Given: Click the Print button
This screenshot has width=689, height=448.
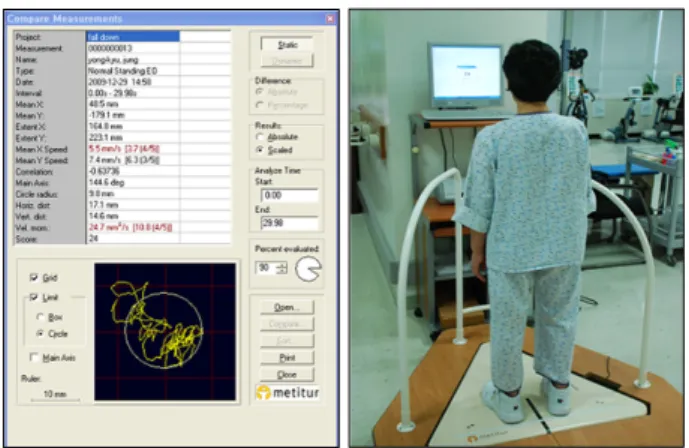Looking at the screenshot, I should pyautogui.click(x=287, y=358).
